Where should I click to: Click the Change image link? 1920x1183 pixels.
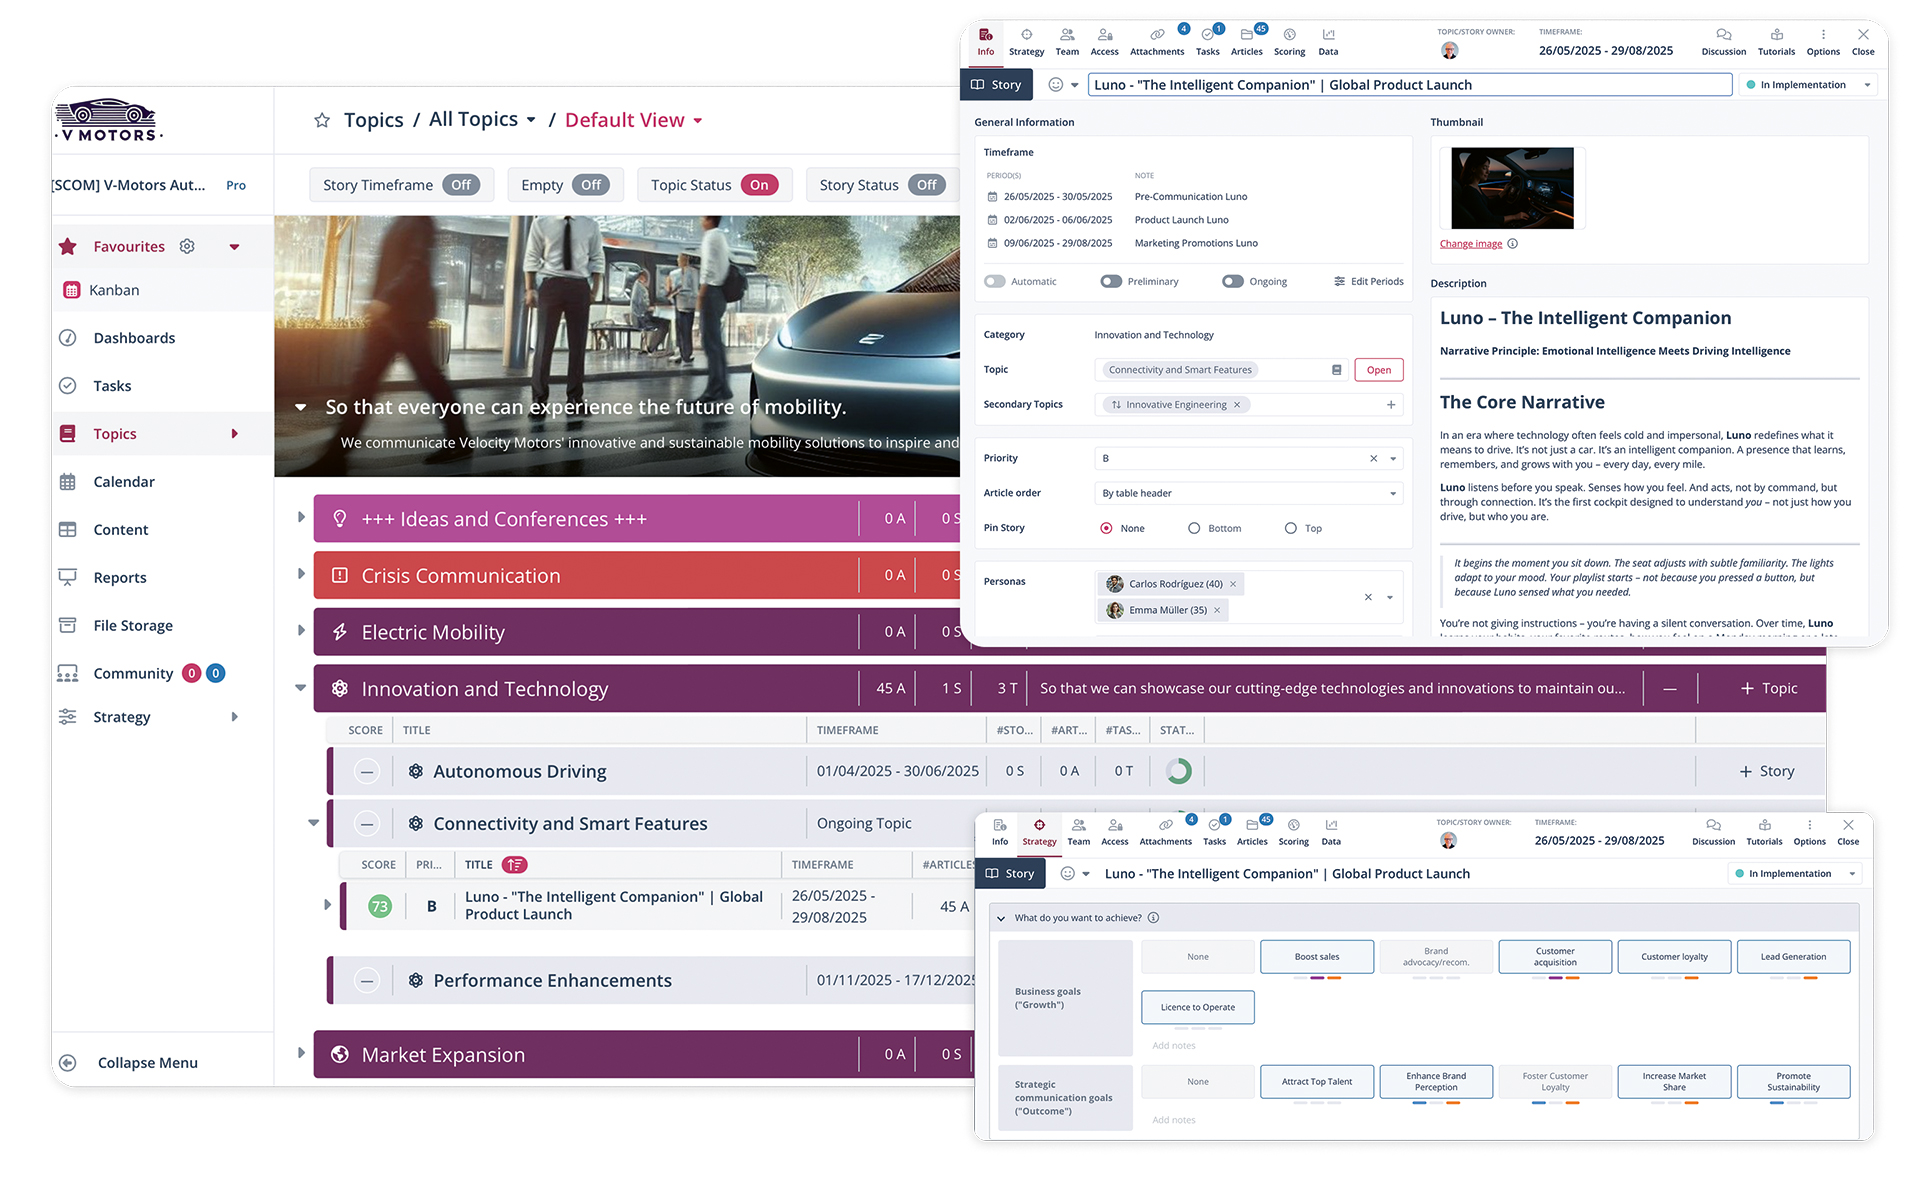click(x=1470, y=244)
